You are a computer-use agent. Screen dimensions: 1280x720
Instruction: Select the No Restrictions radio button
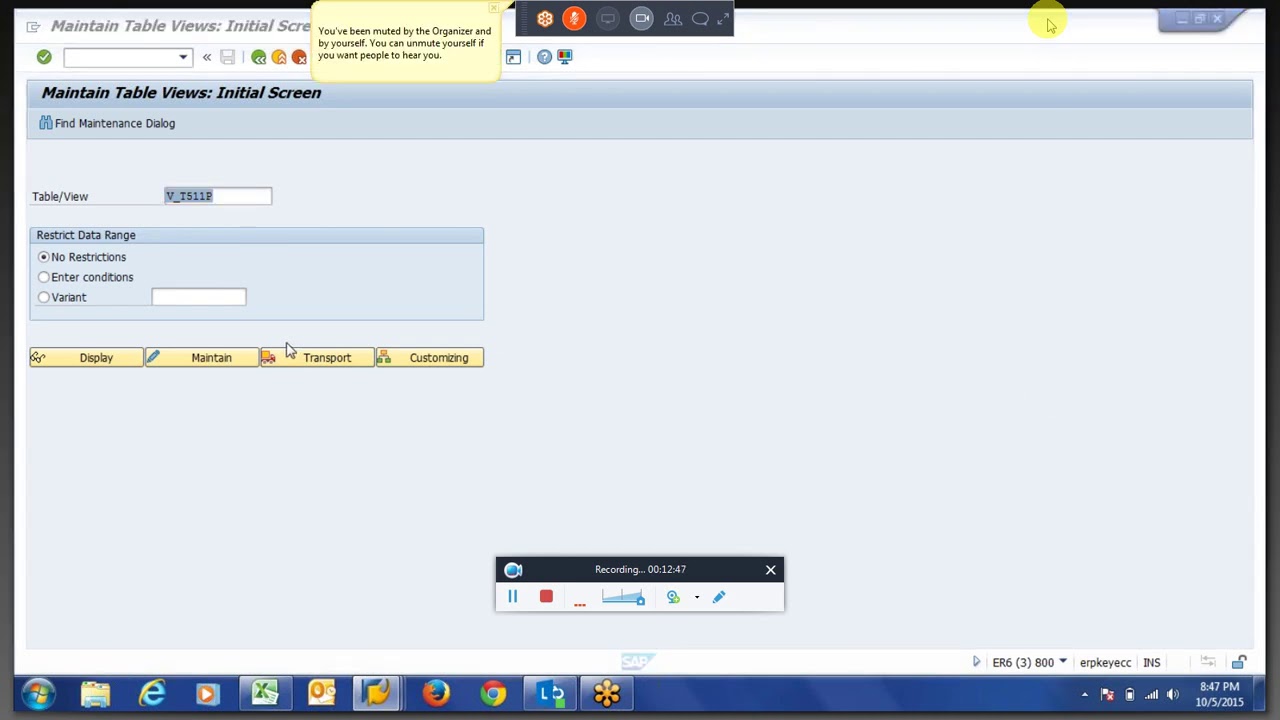[x=44, y=257]
